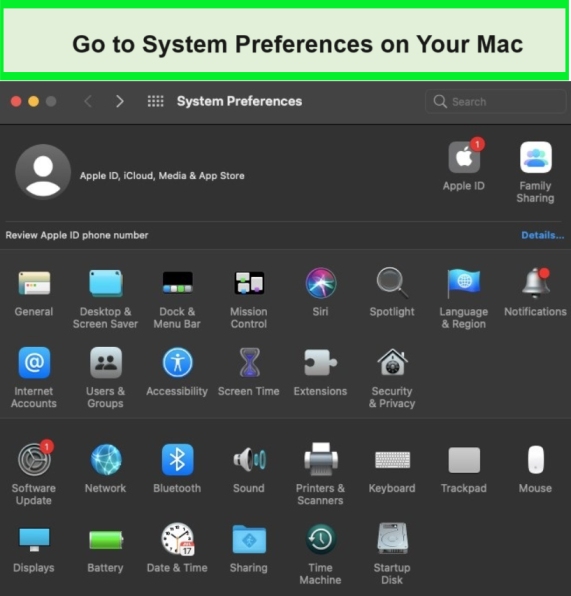Open Printers & Scanners pane
The image size is (571, 596).
321,459
